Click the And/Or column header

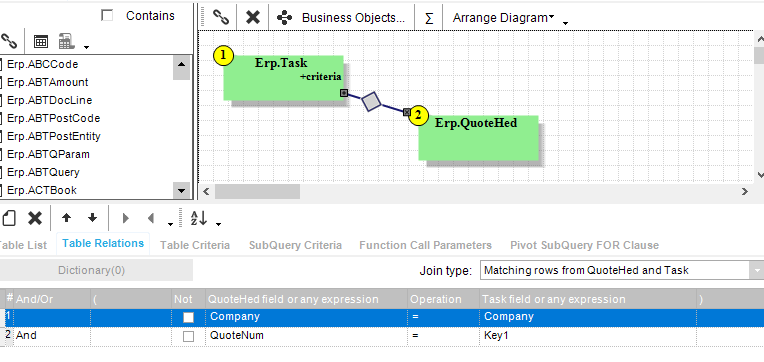tap(52, 299)
